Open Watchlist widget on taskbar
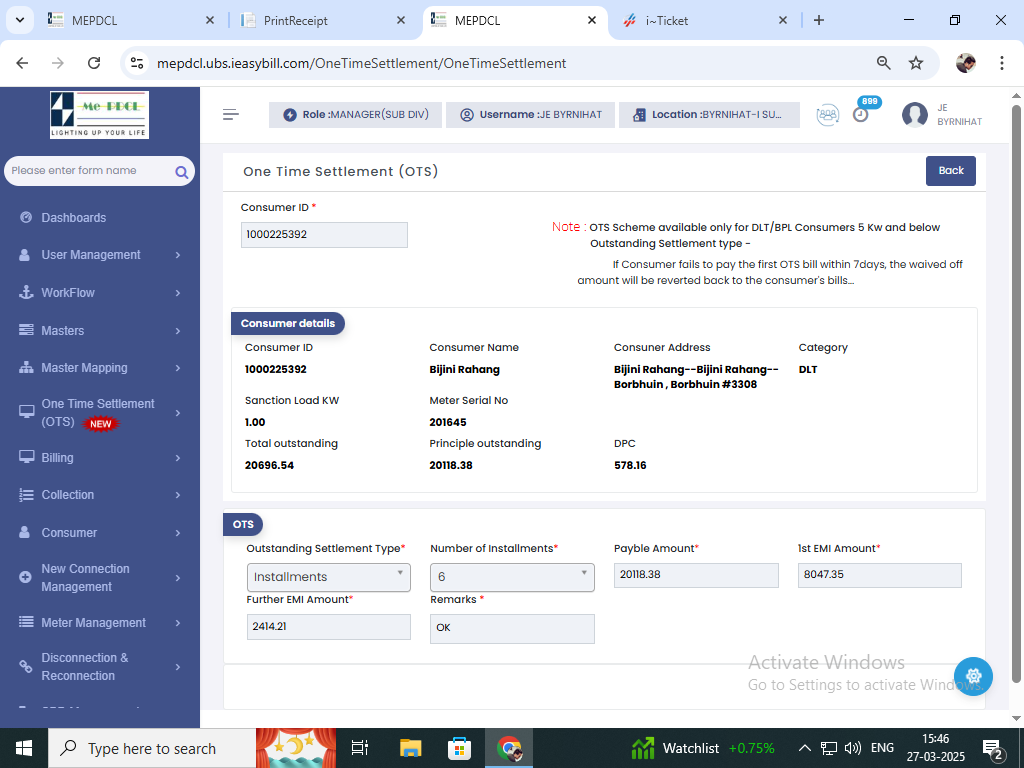1024x768 pixels. click(703, 748)
